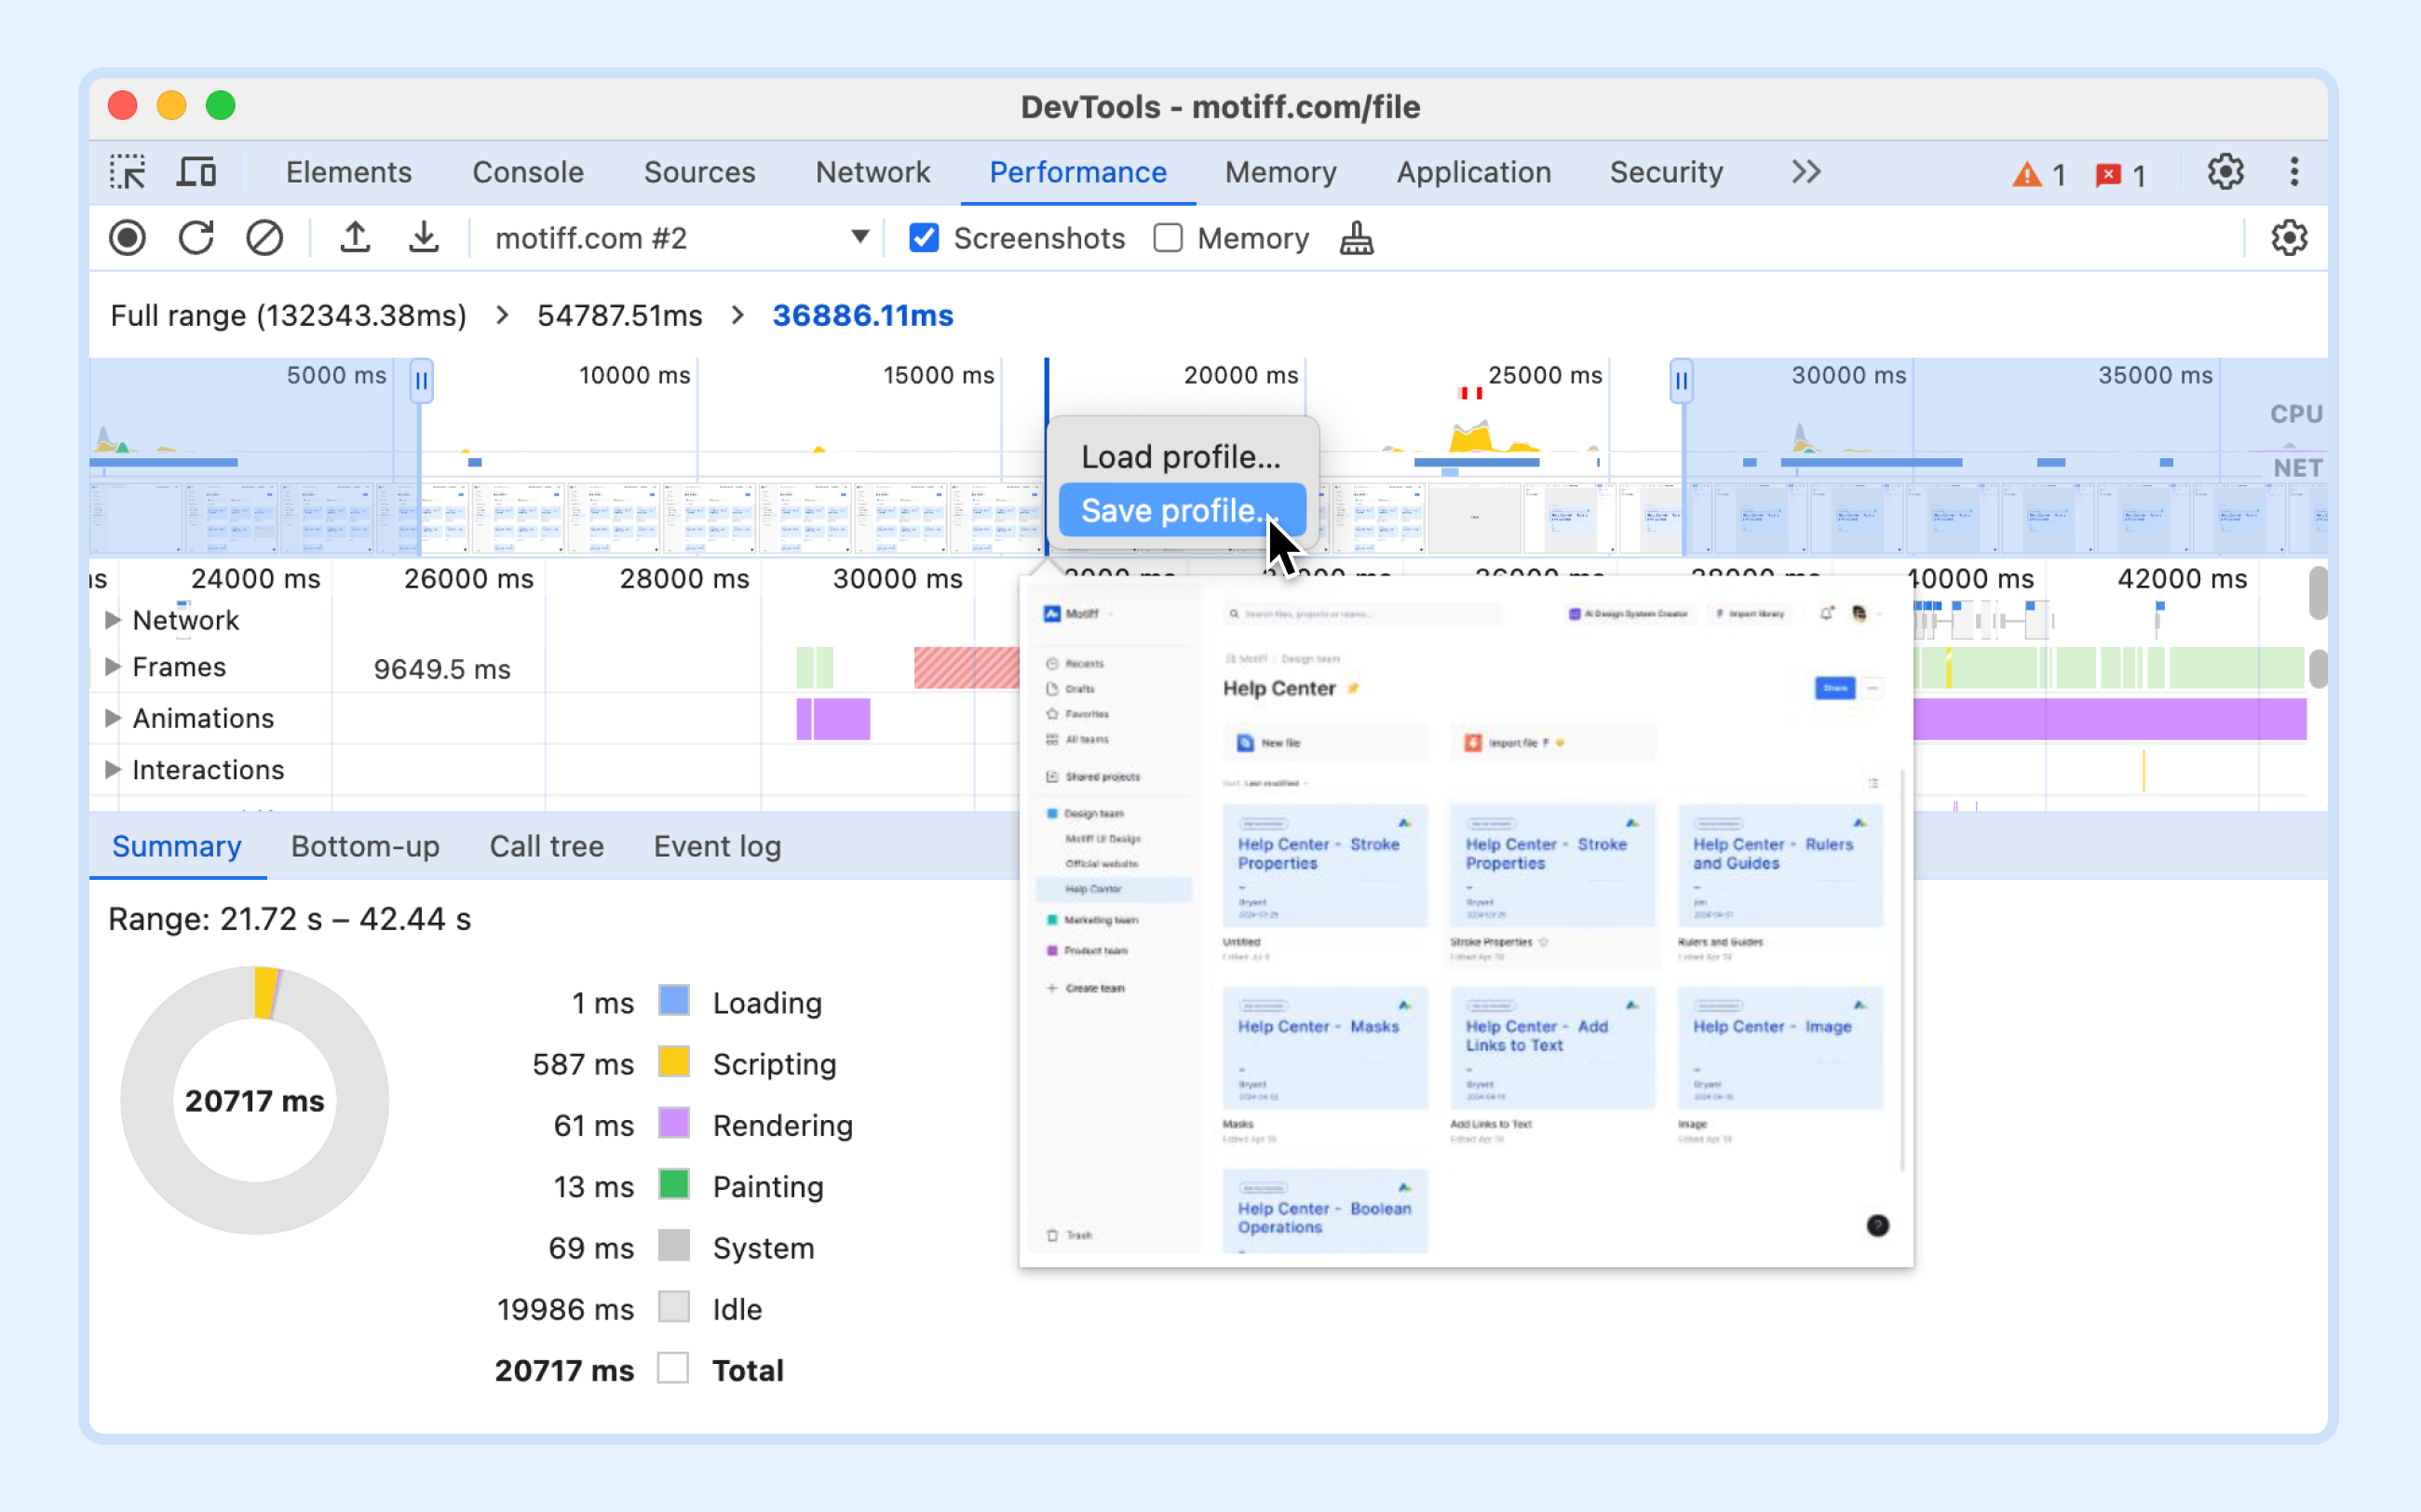
Task: Switch to the Network tab
Action: tap(872, 172)
